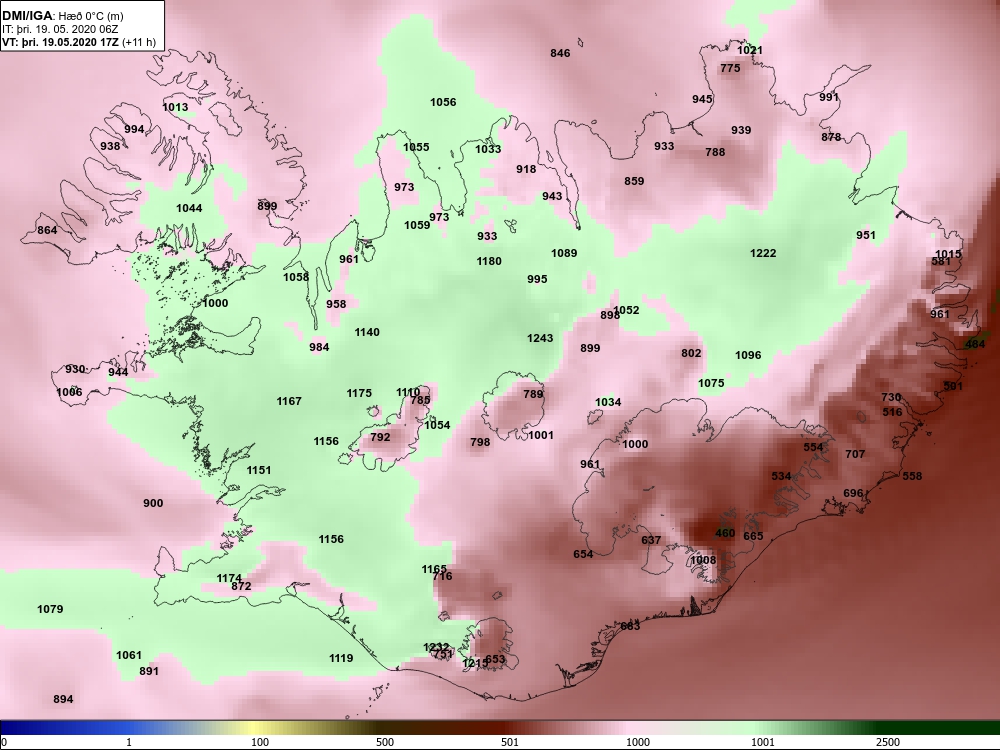The width and height of the screenshot is (1000, 750).
Task: Click the 'VT: þri. 19.05.2020 17Z (+11 h)' line
Action: coord(79,42)
